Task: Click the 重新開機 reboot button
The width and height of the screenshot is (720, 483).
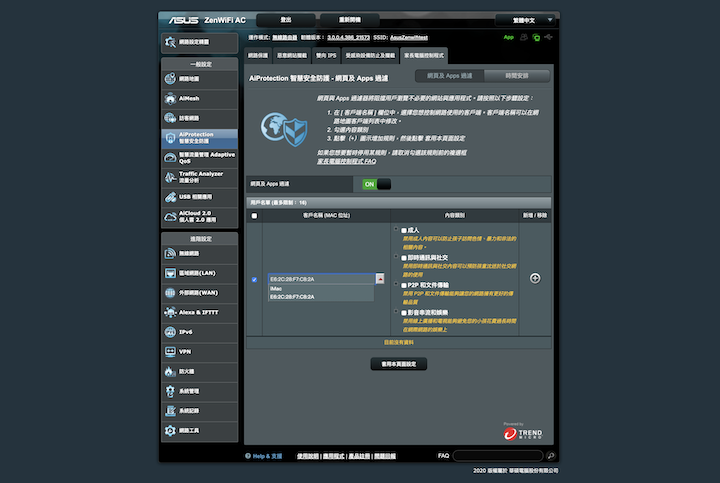Action: pyautogui.click(x=350, y=20)
